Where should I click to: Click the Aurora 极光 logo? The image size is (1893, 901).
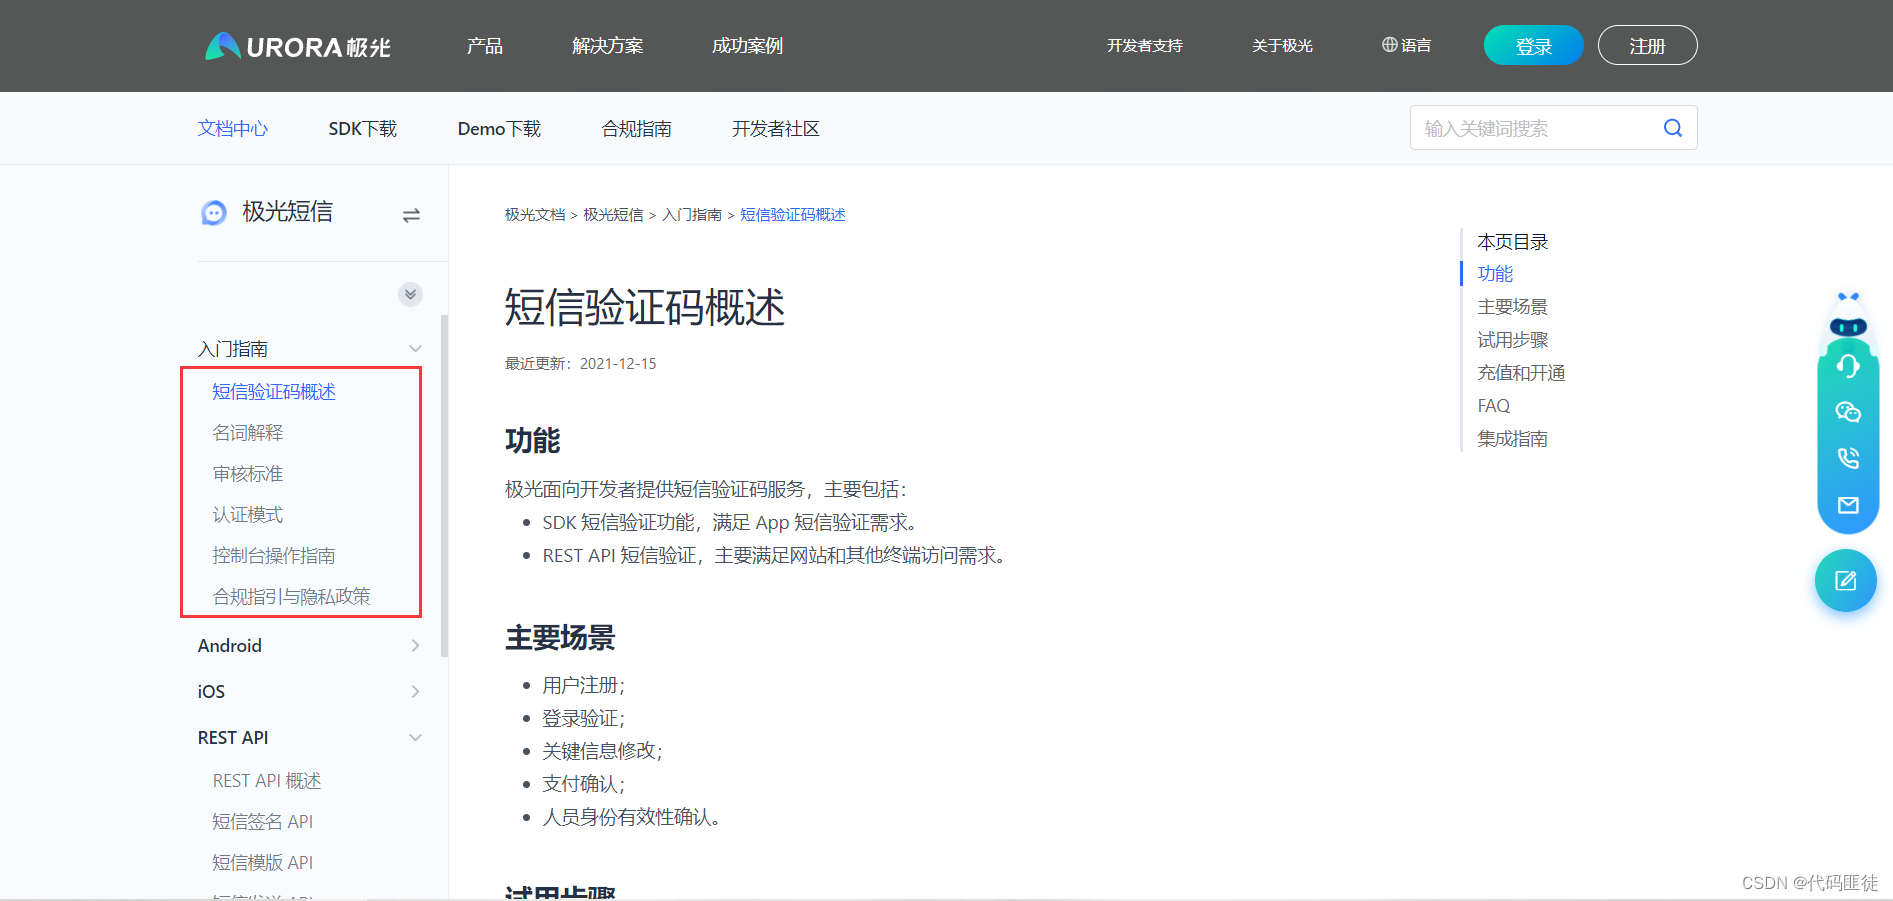point(297,46)
